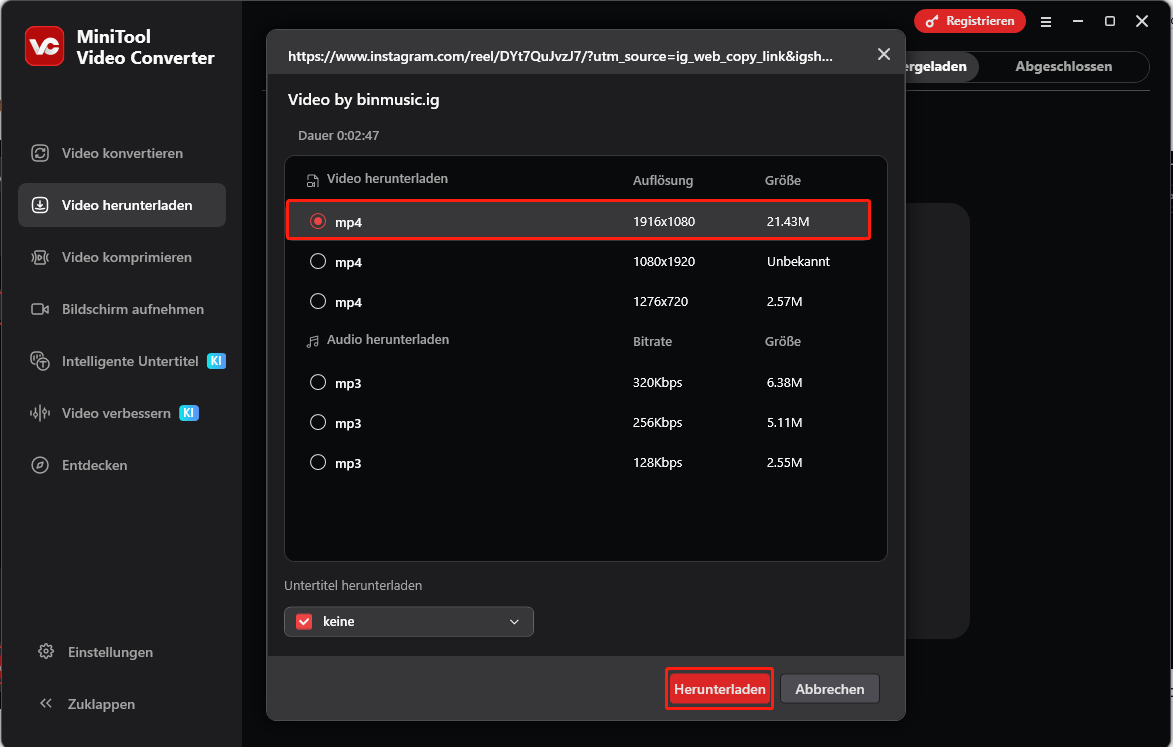Click the Video komprimieren compress icon
Viewport: 1173px width, 747px height.
click(40, 257)
